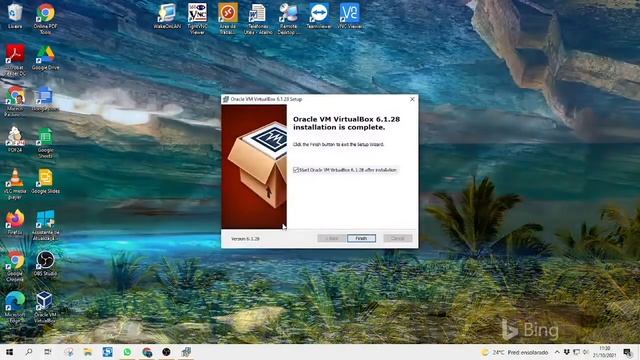Select the Google Slides desktop shortcut
Viewport: 640px width, 360px height.
(45, 182)
